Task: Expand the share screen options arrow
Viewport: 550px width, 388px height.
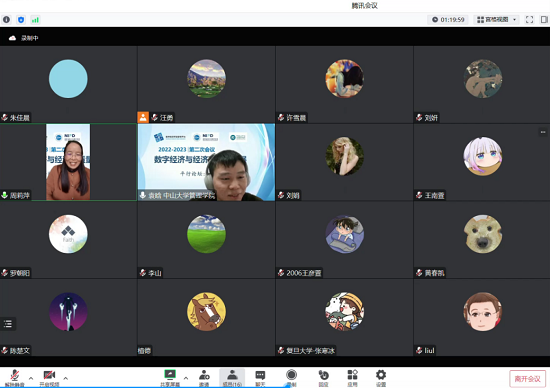Action: [x=186, y=378]
